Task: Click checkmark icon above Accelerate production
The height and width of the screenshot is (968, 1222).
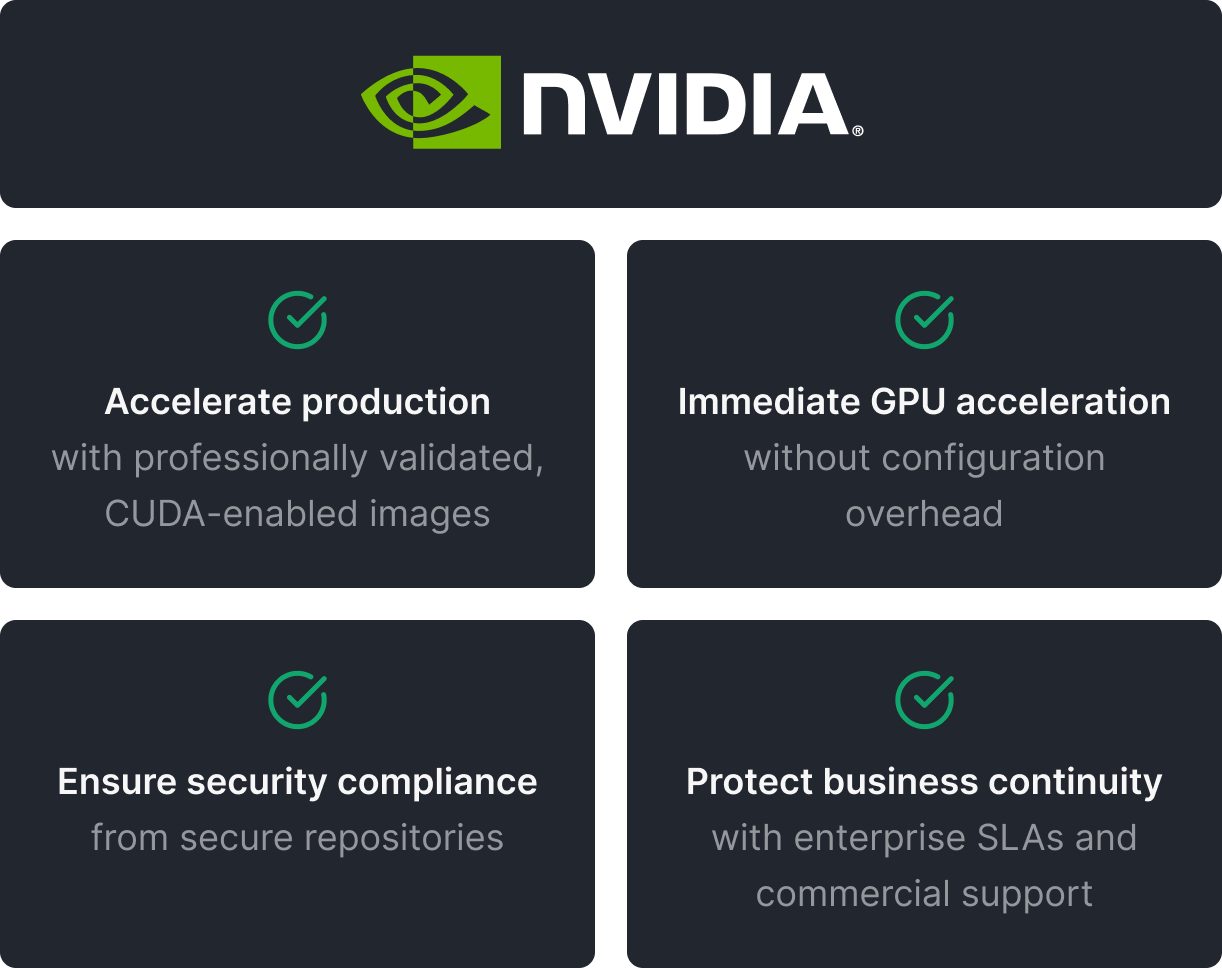Action: point(298,320)
